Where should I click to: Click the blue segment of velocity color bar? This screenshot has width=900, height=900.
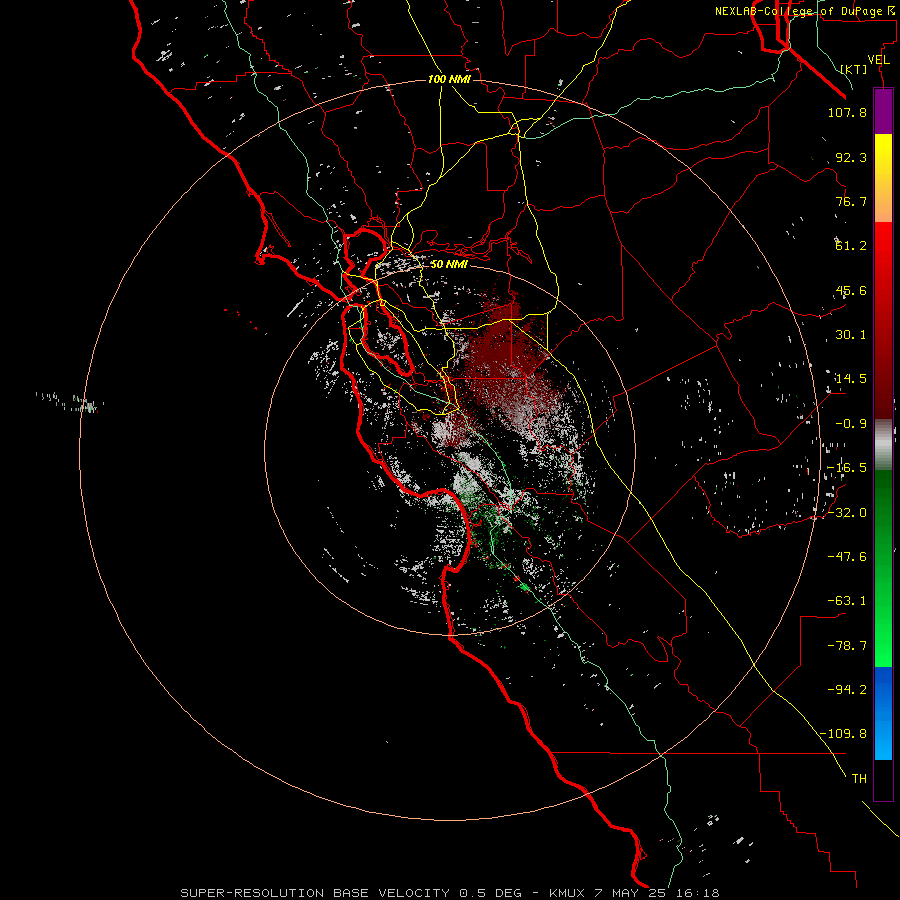(883, 713)
